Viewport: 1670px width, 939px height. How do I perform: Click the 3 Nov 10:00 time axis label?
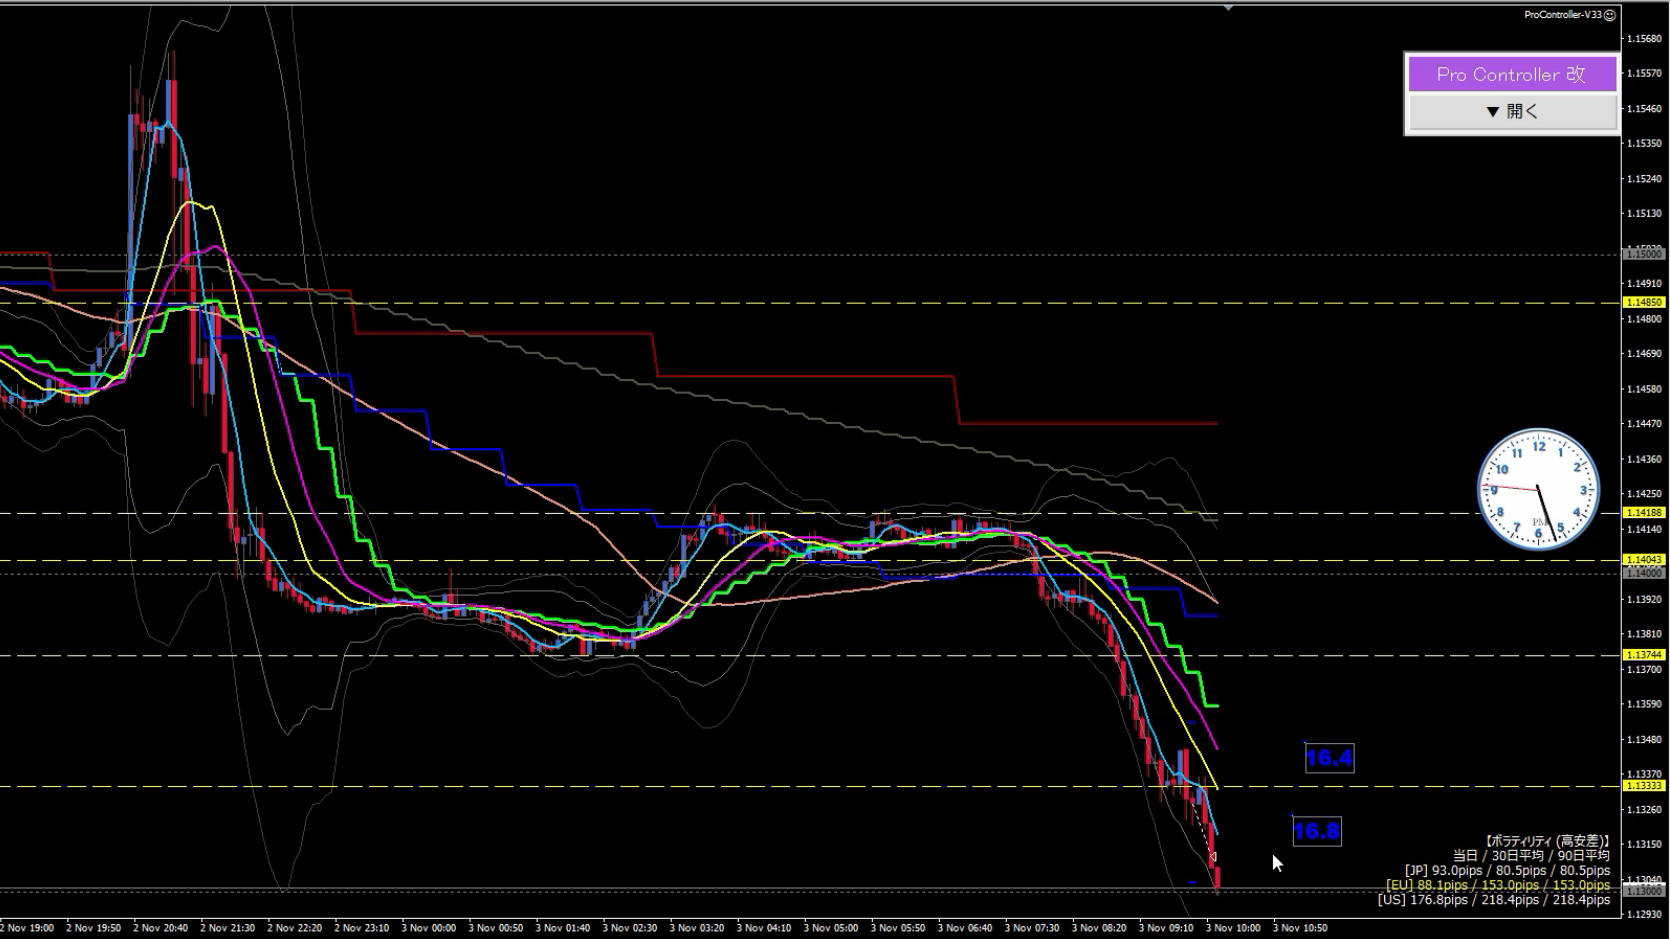[x=1233, y=928]
